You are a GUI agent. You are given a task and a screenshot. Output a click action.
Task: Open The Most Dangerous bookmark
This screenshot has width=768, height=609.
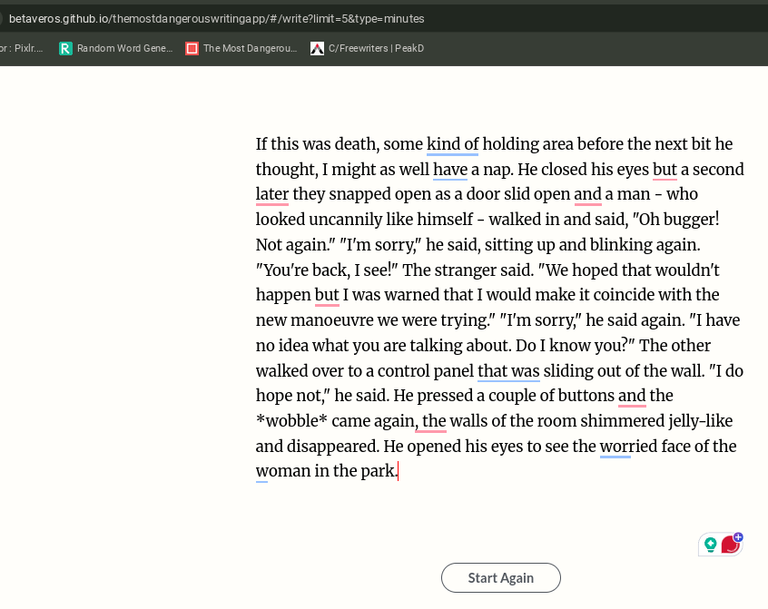coord(241,48)
